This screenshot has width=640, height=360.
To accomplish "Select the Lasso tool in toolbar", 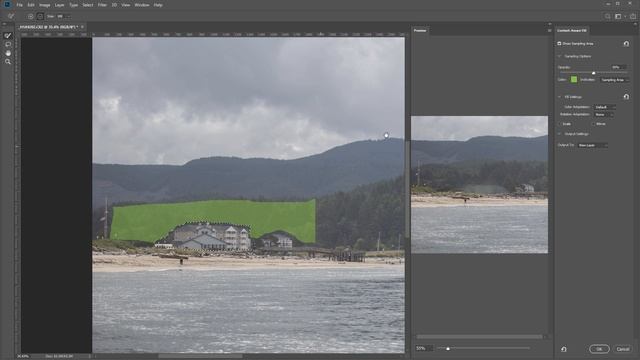I will [8, 44].
